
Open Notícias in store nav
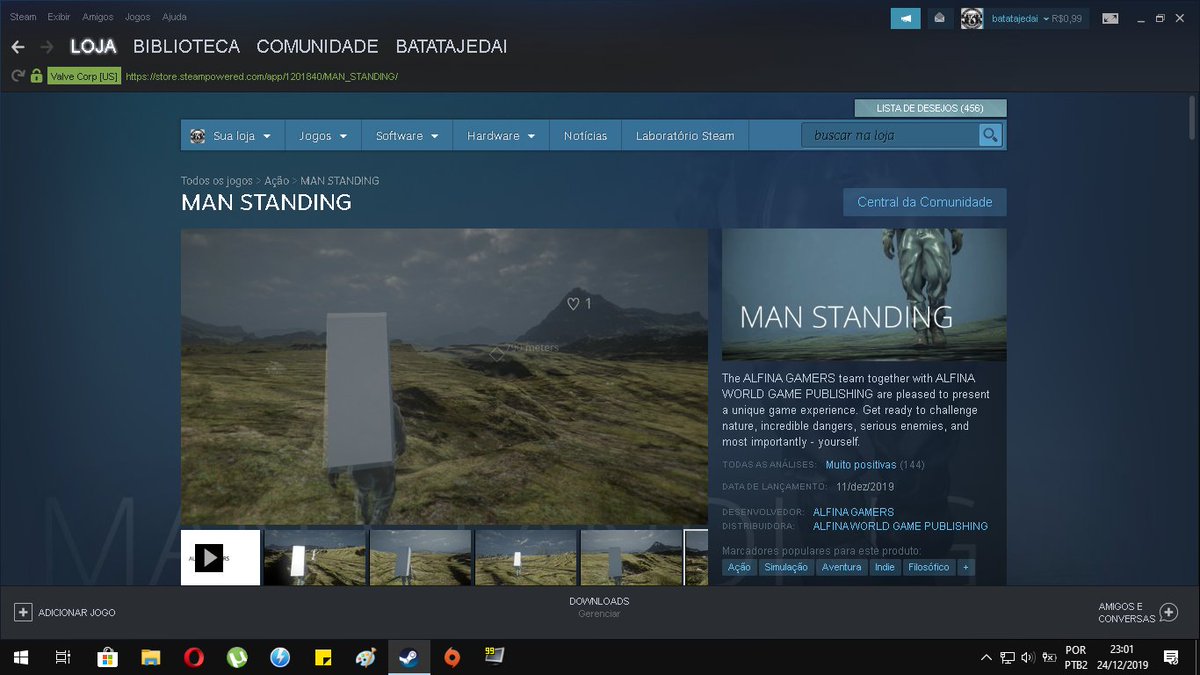[585, 136]
